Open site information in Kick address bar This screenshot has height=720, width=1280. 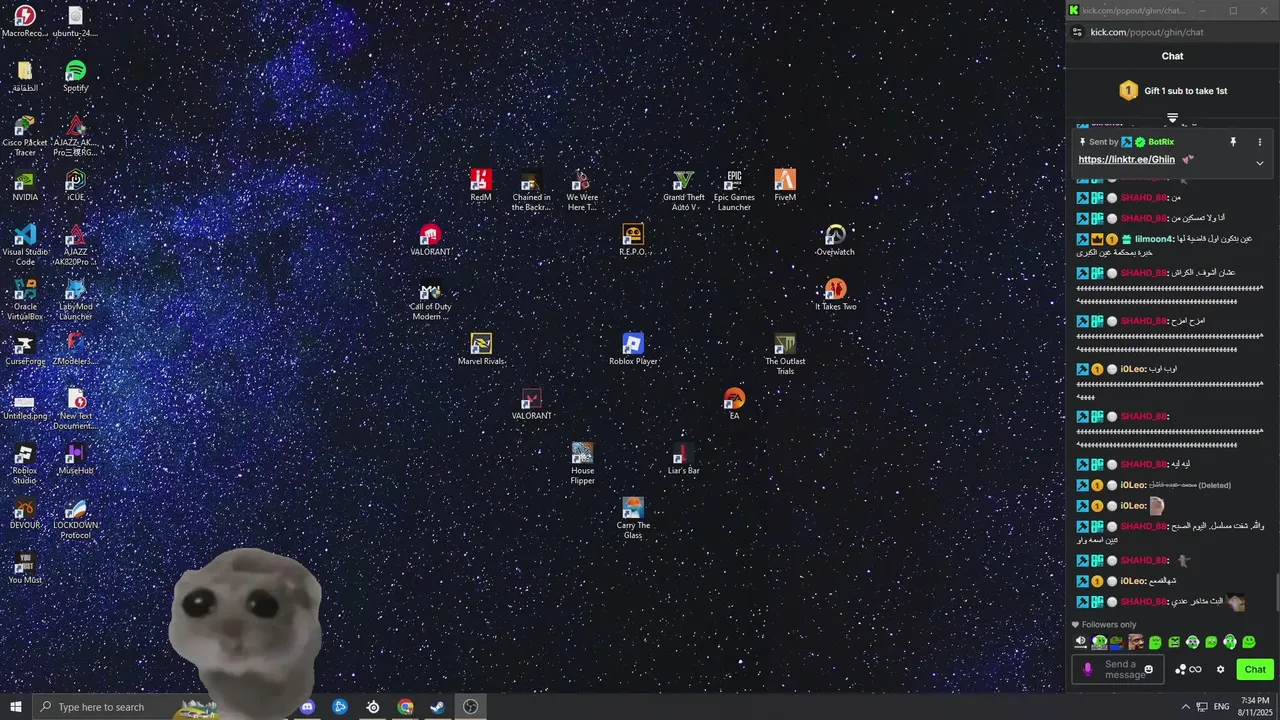click(x=1077, y=32)
